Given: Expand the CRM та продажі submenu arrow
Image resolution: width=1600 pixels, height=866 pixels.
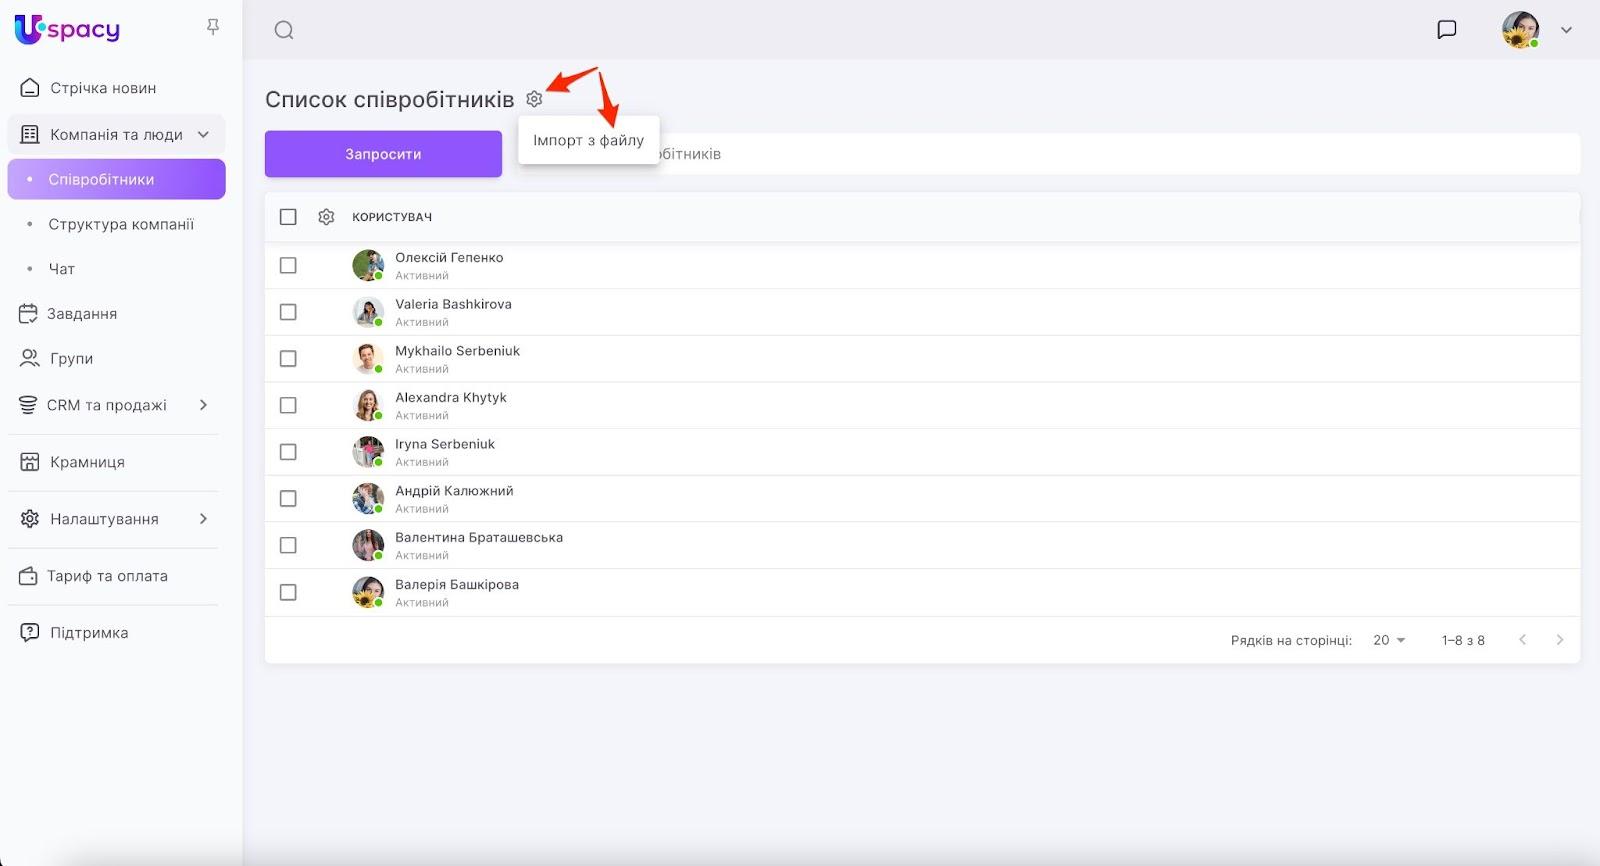Looking at the screenshot, I should tap(203, 405).
